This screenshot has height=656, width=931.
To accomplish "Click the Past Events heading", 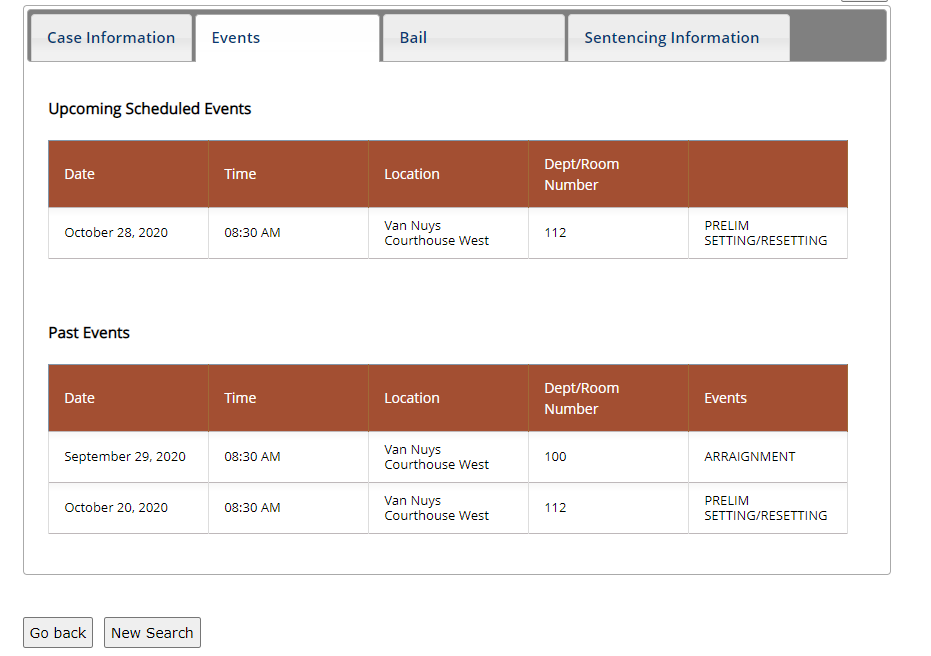I will [x=89, y=333].
